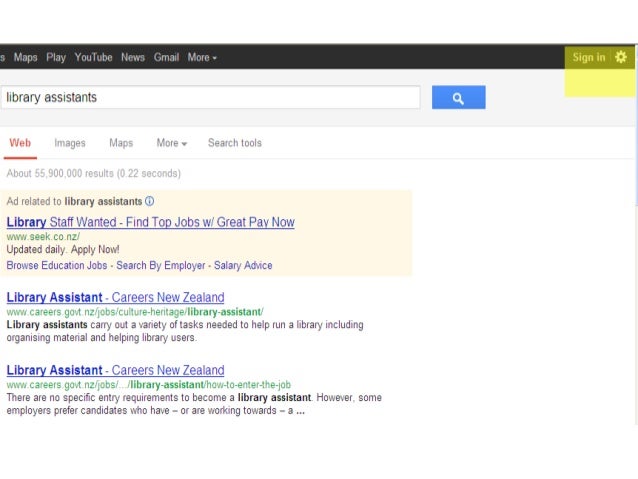Open Salary Advice link
The image size is (638, 479).
click(243, 265)
